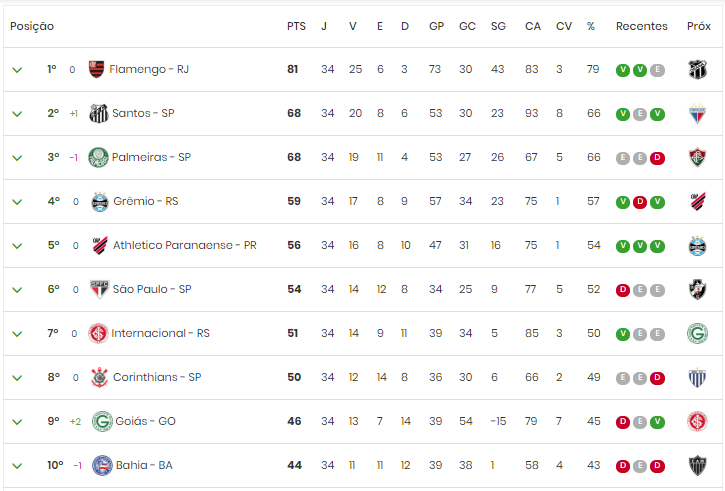
Task: Sort table by PTS column header
Action: click(x=296, y=26)
